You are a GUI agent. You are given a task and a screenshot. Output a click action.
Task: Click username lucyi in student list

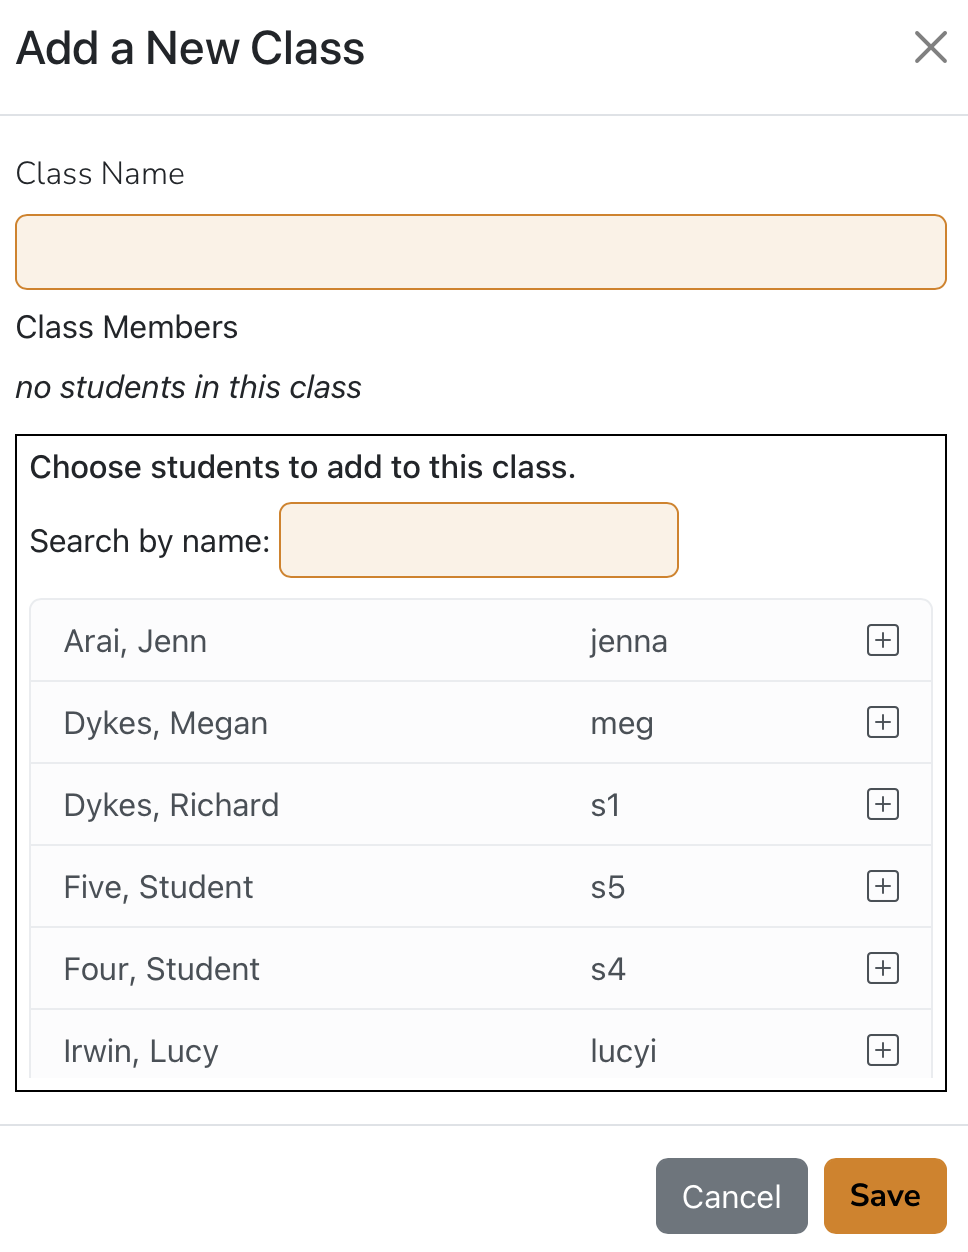(x=623, y=1051)
